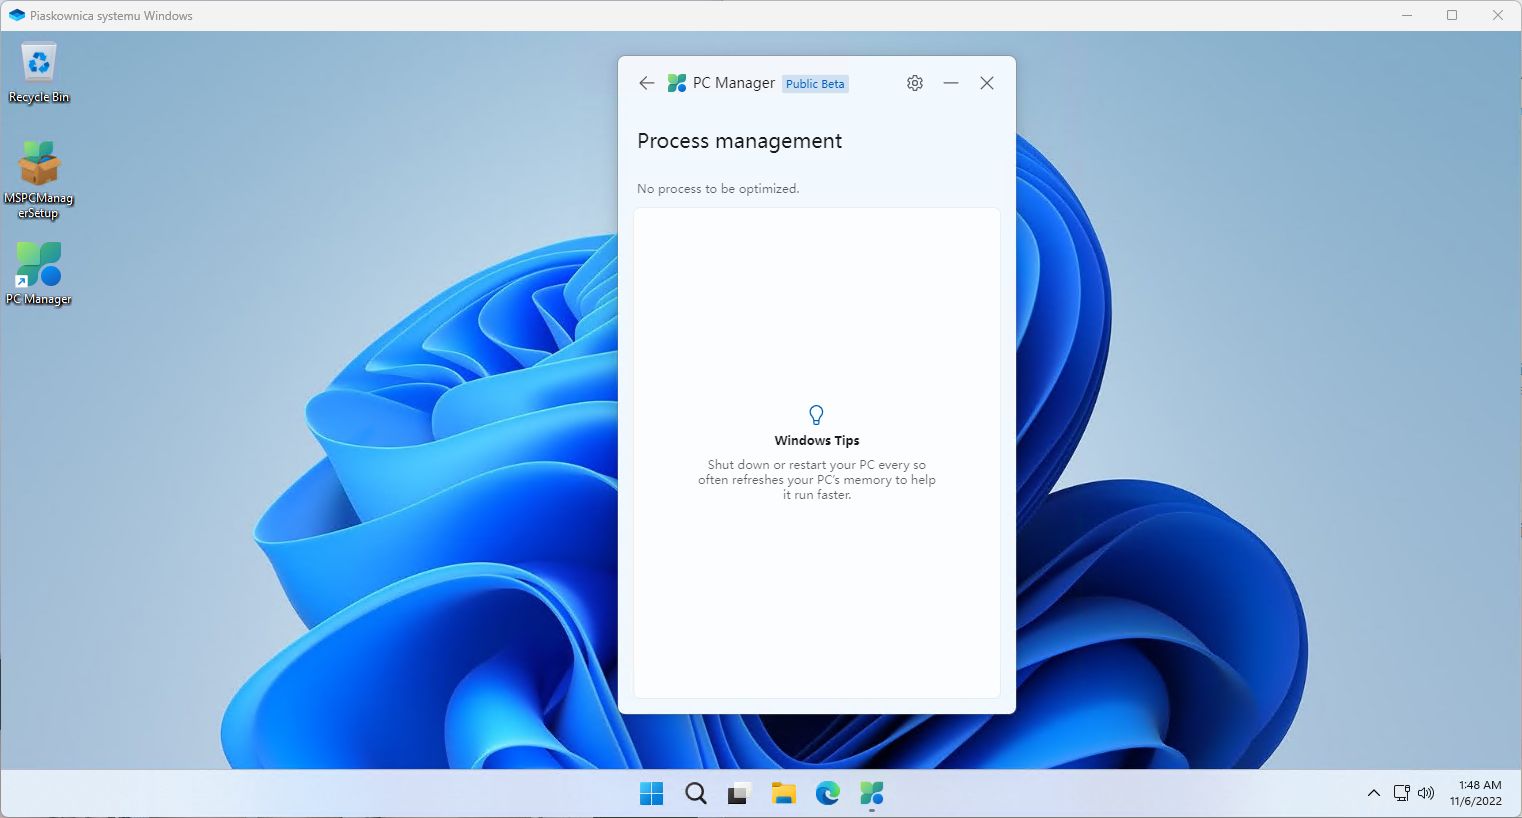Click the Process management heading

tap(740, 141)
